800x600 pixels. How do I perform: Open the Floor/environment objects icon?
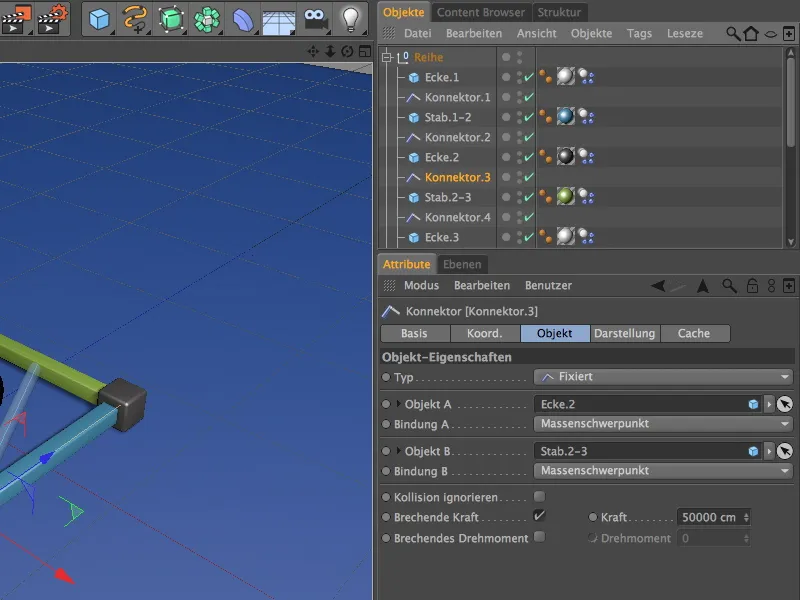(x=279, y=21)
